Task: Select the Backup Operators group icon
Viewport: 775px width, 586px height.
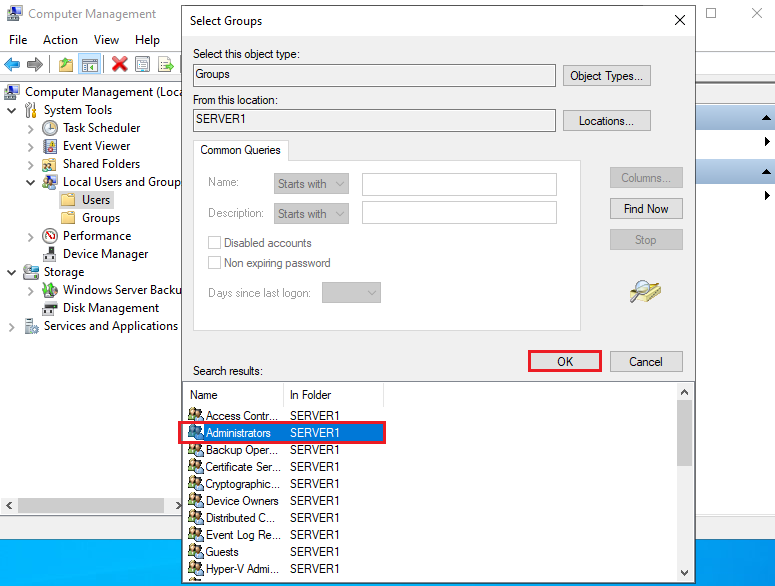Action: (195, 450)
